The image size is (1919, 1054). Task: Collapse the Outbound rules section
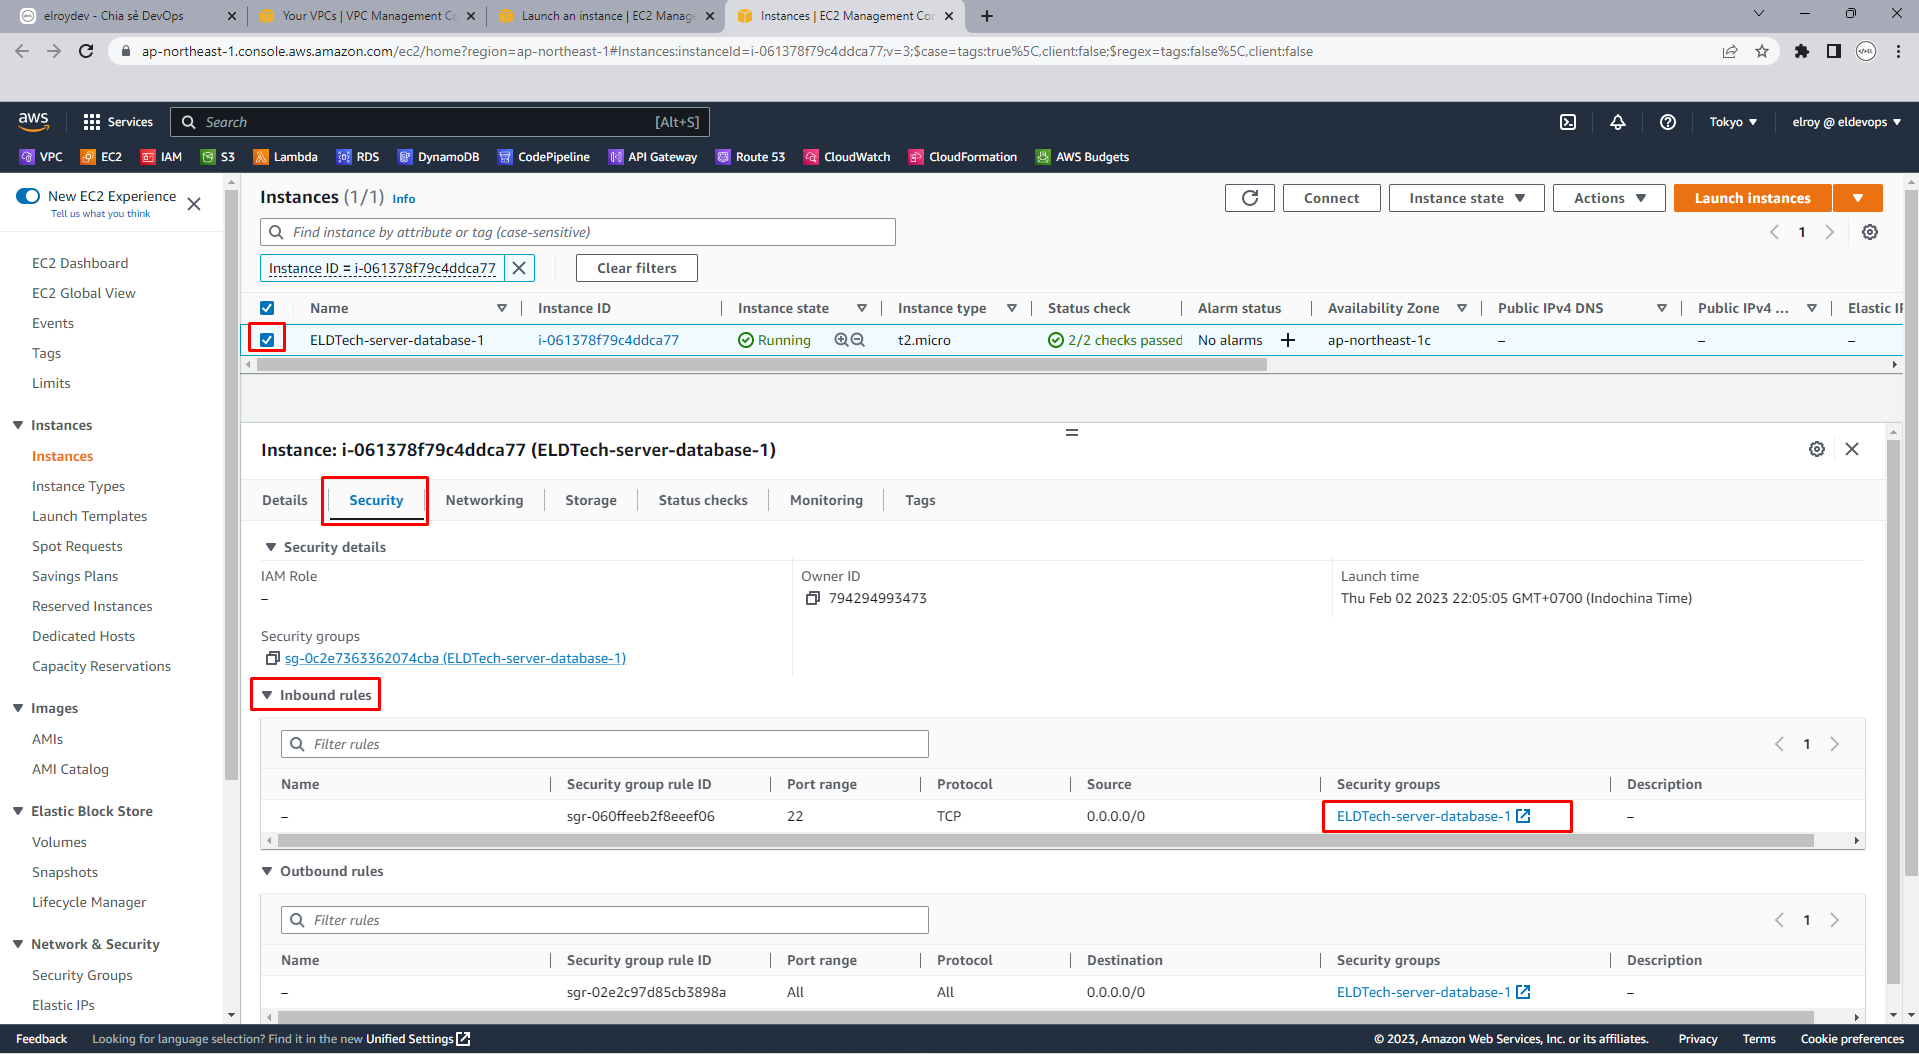(267, 871)
